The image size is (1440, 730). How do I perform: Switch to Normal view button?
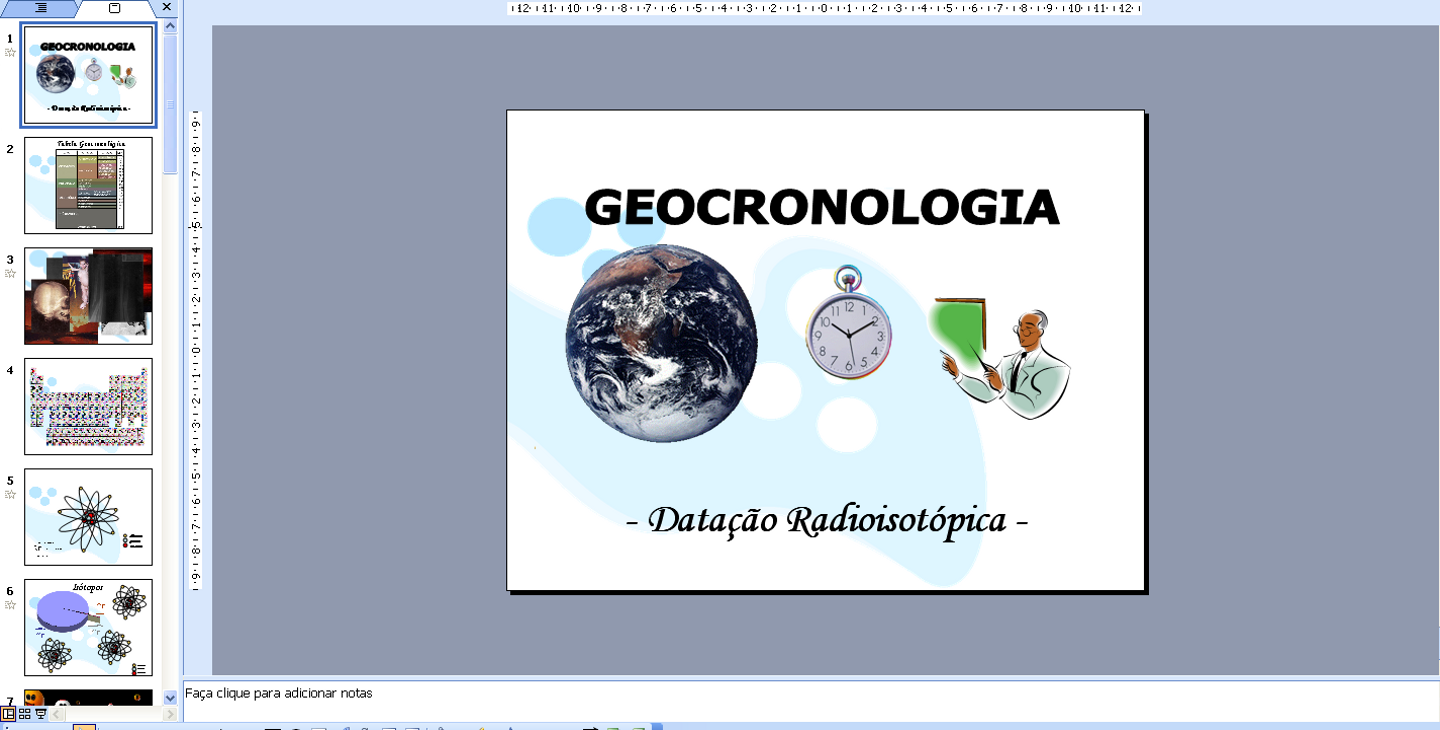[x=8, y=714]
